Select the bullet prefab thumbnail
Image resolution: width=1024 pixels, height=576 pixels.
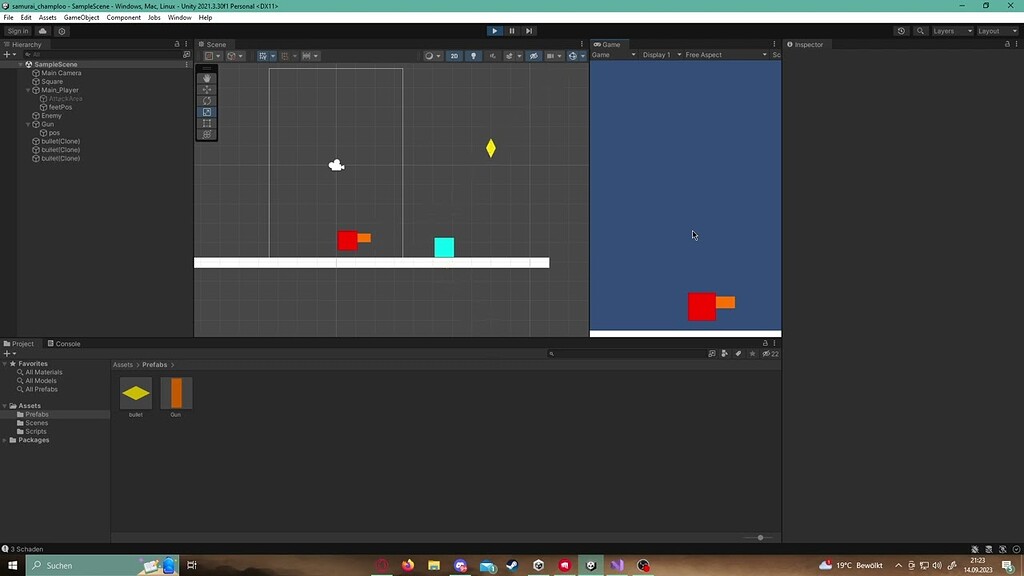(x=136, y=393)
